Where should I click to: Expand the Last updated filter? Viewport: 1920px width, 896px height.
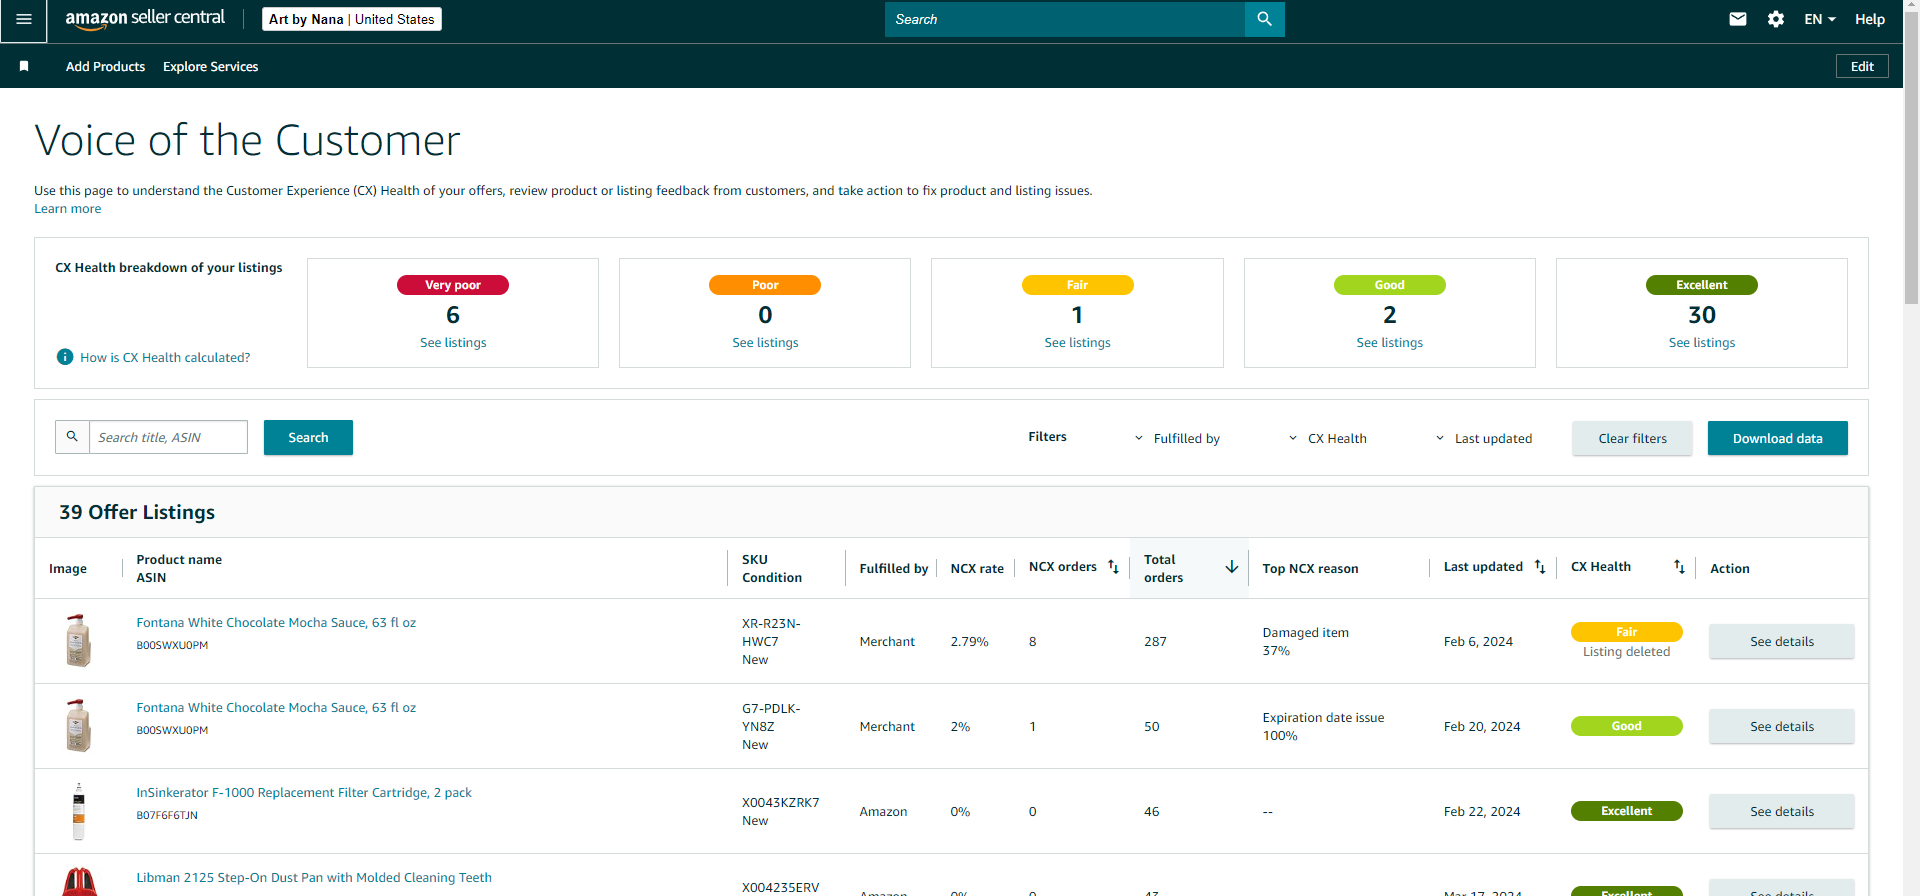pos(1483,438)
